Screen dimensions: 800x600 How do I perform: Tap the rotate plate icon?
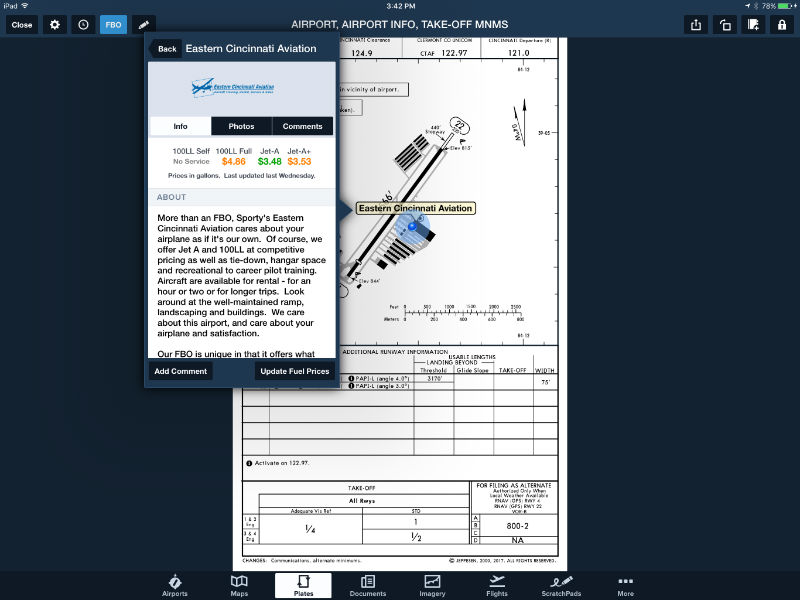coord(725,24)
